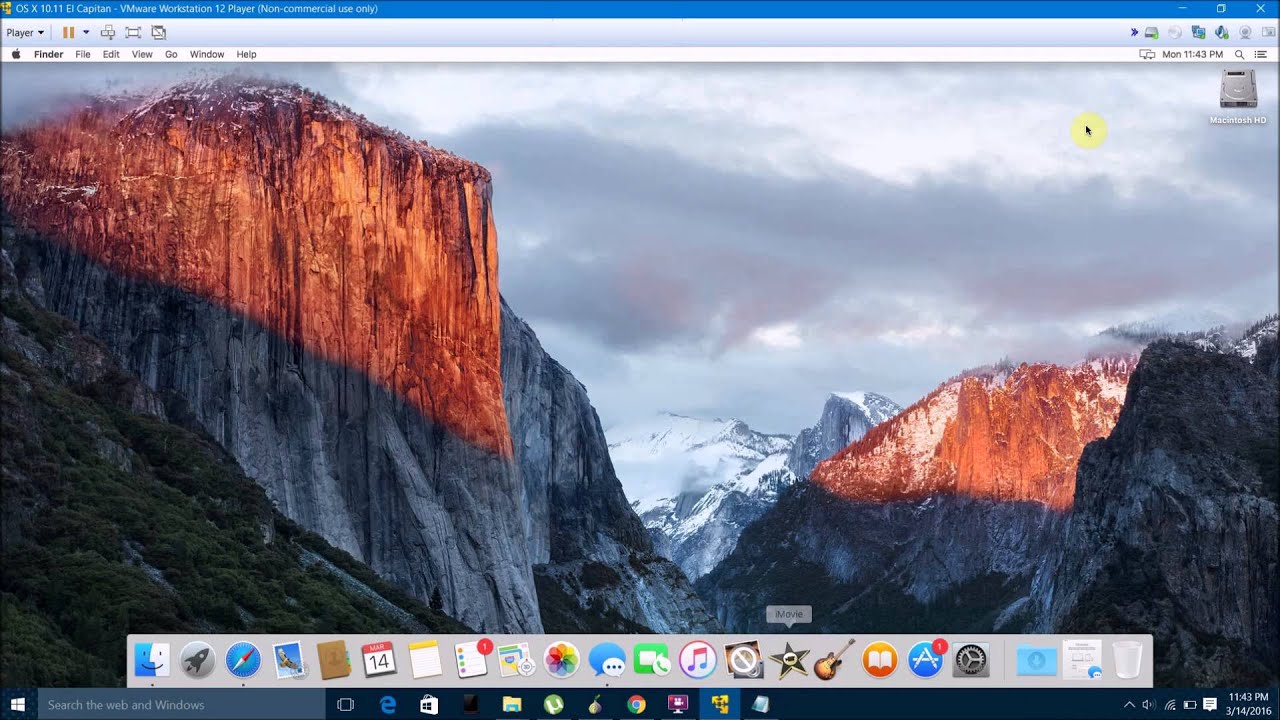Open Windows Task View
The width and height of the screenshot is (1280, 720).
(346, 705)
